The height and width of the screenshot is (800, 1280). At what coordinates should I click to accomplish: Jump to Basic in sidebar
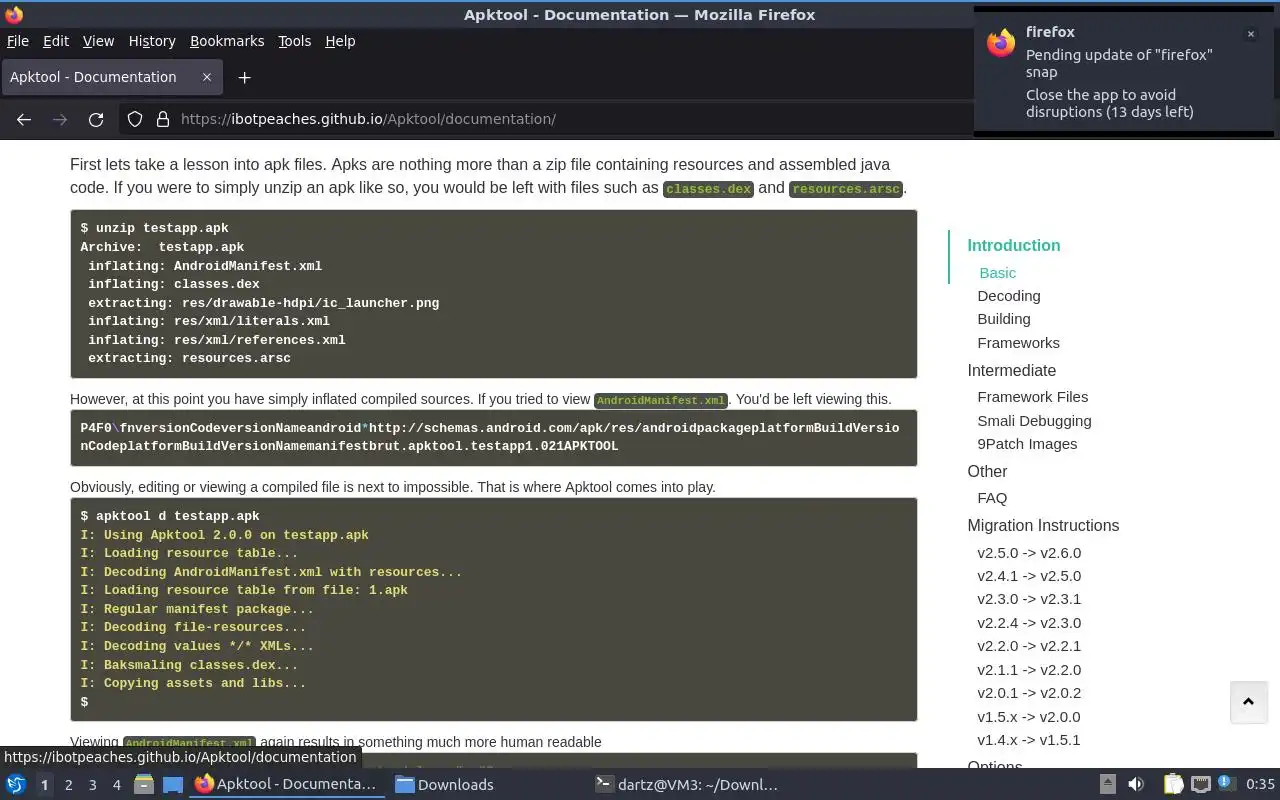click(997, 273)
